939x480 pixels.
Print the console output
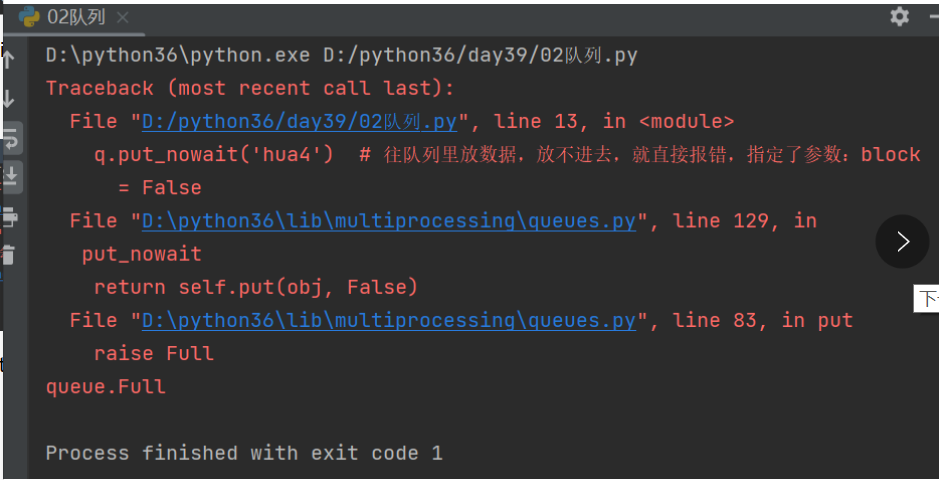point(9,216)
